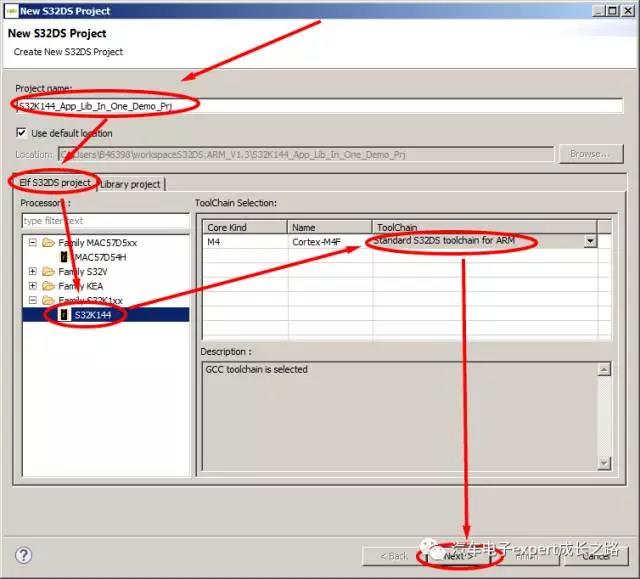Click the S32K144 chip icon
The height and width of the screenshot is (579, 640).
pos(63,314)
